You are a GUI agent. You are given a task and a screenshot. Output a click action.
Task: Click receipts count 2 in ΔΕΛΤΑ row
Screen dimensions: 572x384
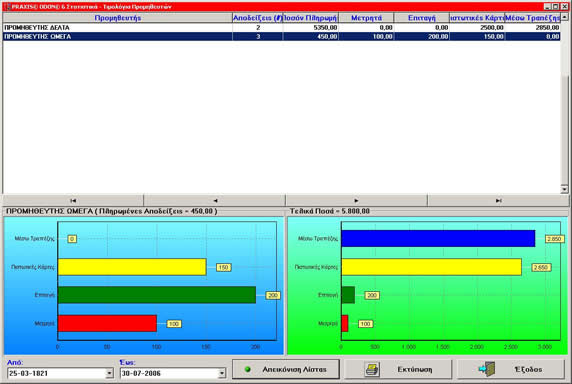[x=258, y=27]
